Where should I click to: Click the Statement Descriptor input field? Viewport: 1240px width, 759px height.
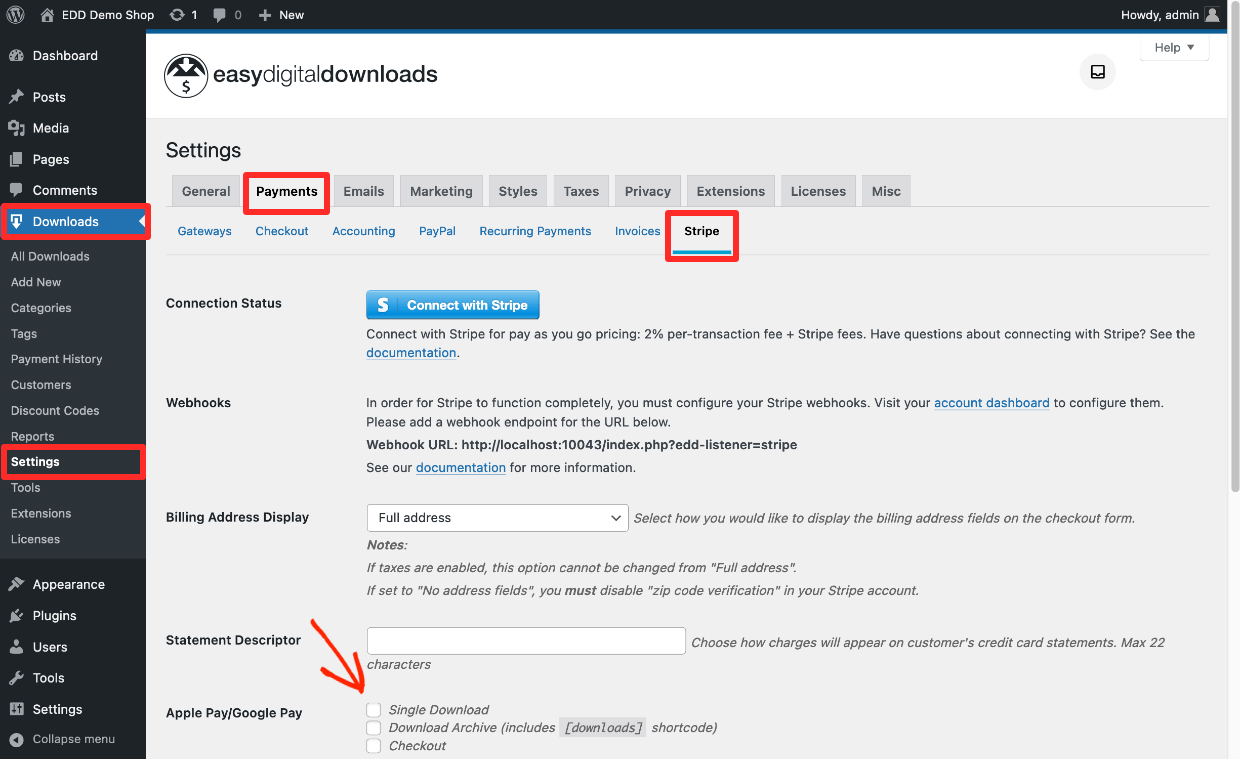(526, 641)
